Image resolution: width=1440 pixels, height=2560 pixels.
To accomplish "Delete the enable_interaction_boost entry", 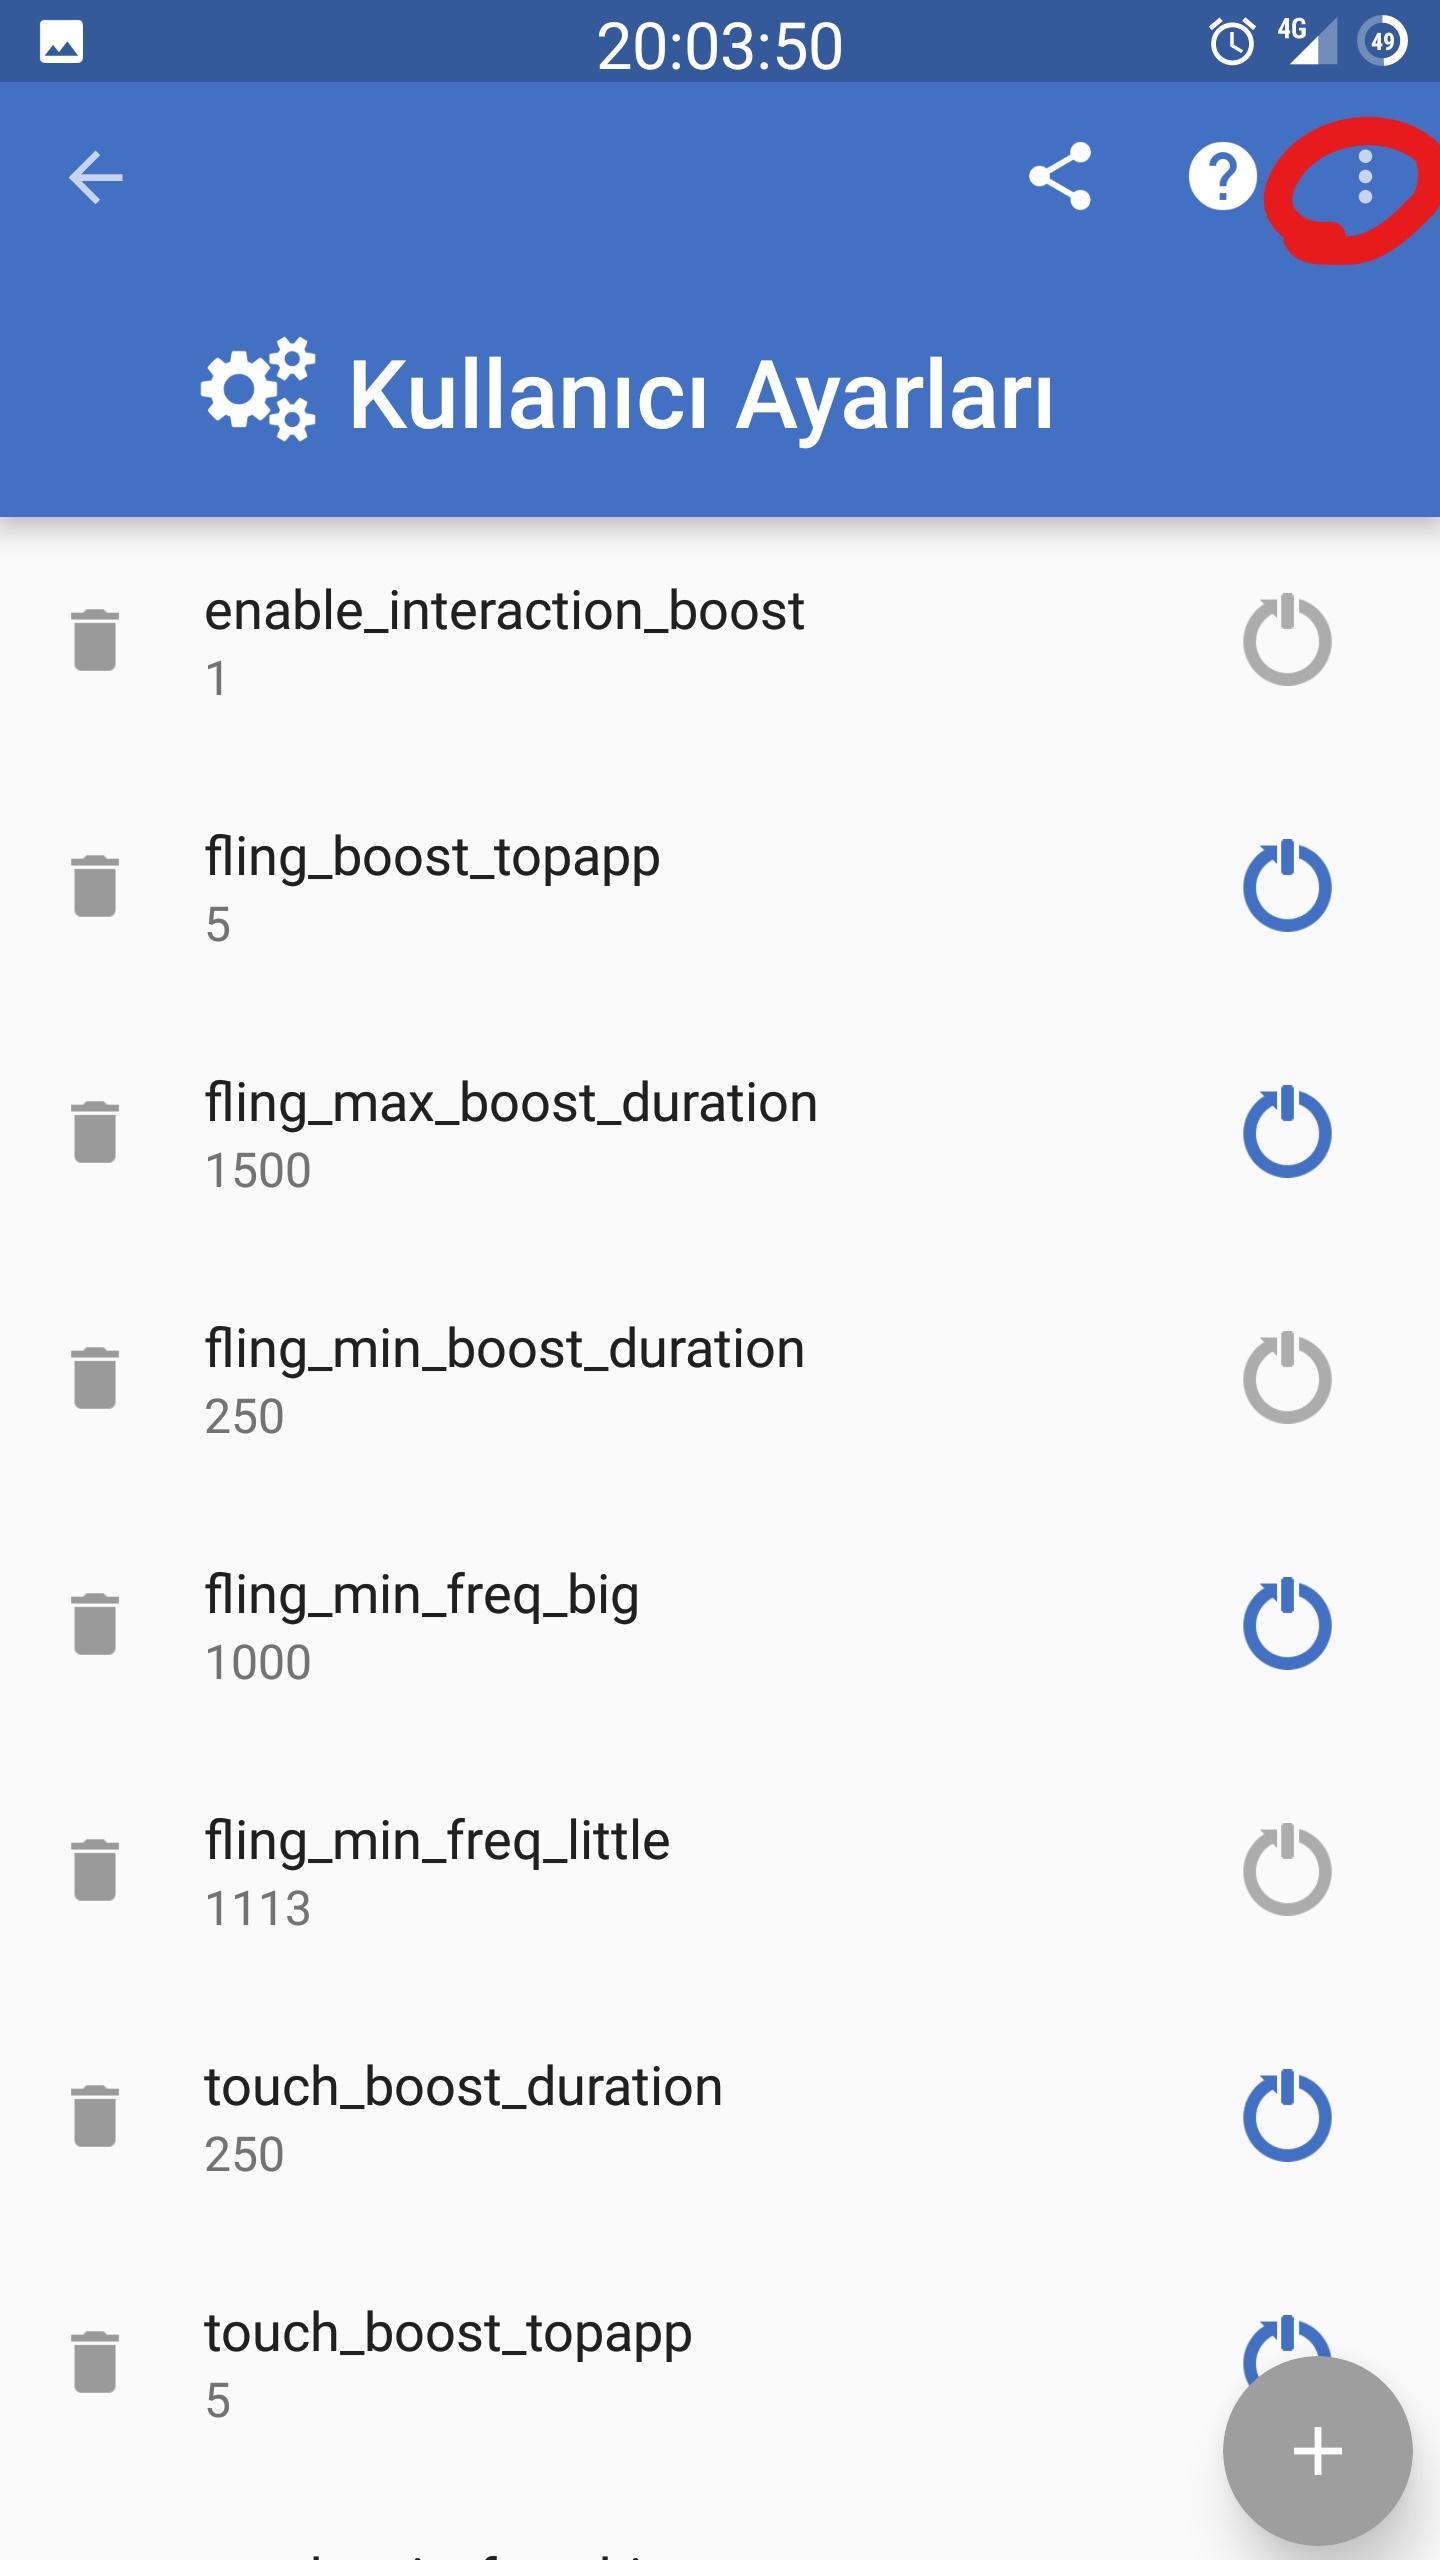I will point(95,640).
